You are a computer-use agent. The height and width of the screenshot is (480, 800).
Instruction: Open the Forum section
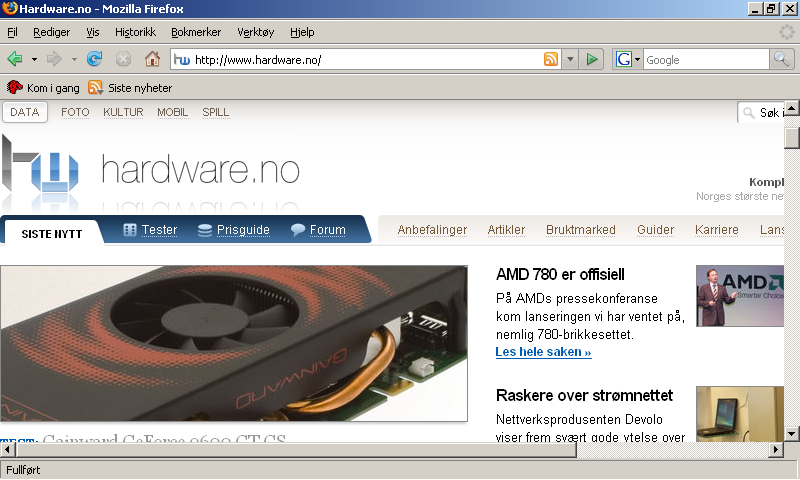coord(318,230)
